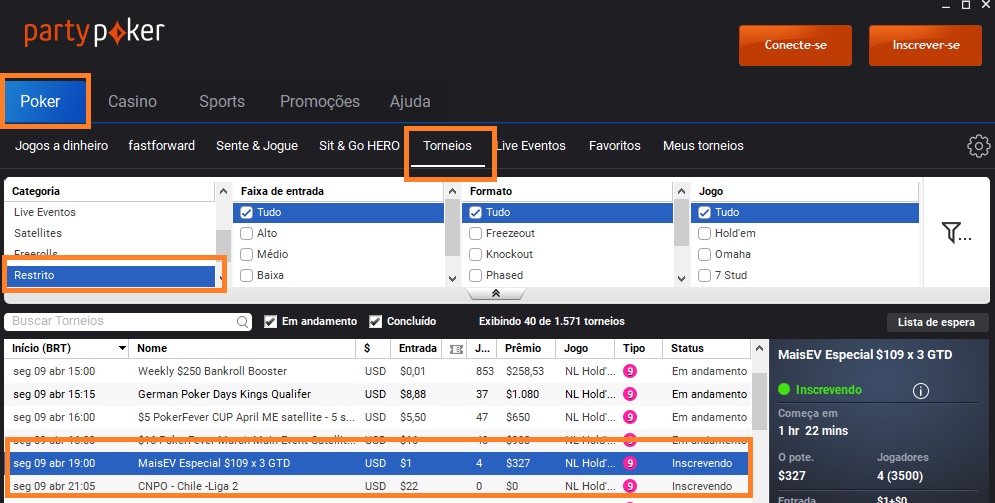Screen dimensions: 995x503
Task: Click the partypoker logo
Action: tap(95, 33)
